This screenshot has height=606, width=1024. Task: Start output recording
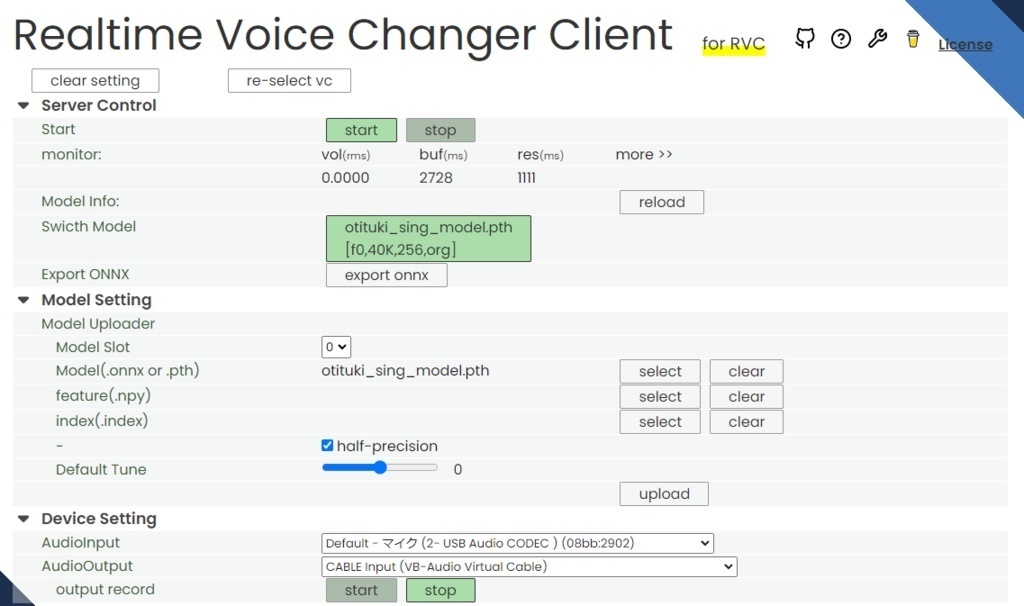361,590
